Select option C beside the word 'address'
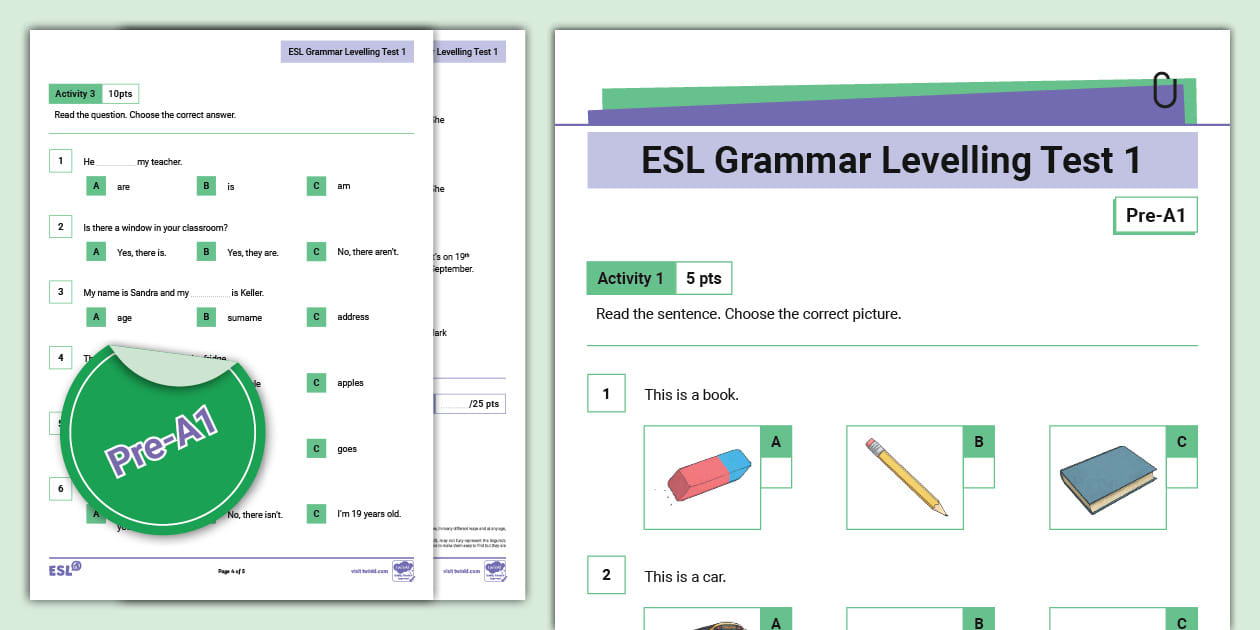The width and height of the screenshot is (1260, 630). (316, 317)
